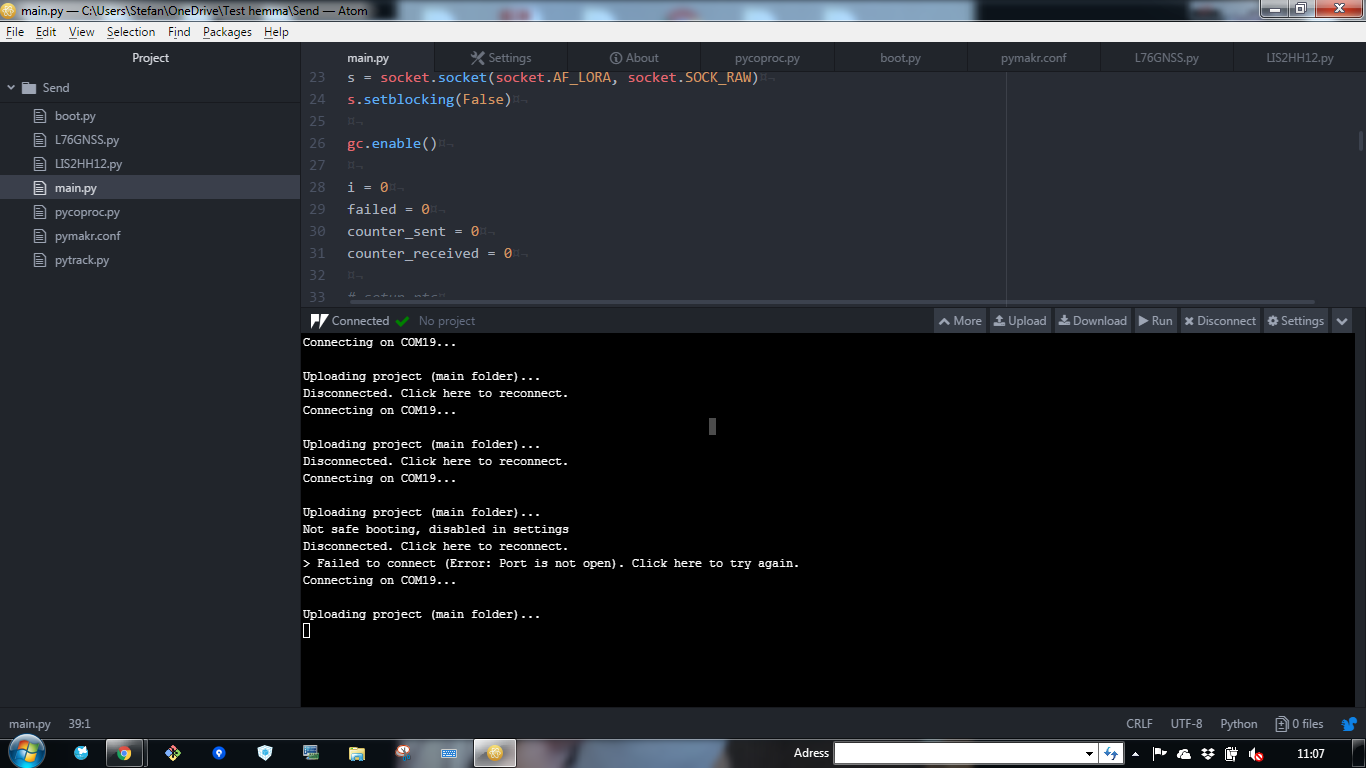The width and height of the screenshot is (1366, 768).
Task: Switch to the boot.py tab
Action: coord(900,58)
